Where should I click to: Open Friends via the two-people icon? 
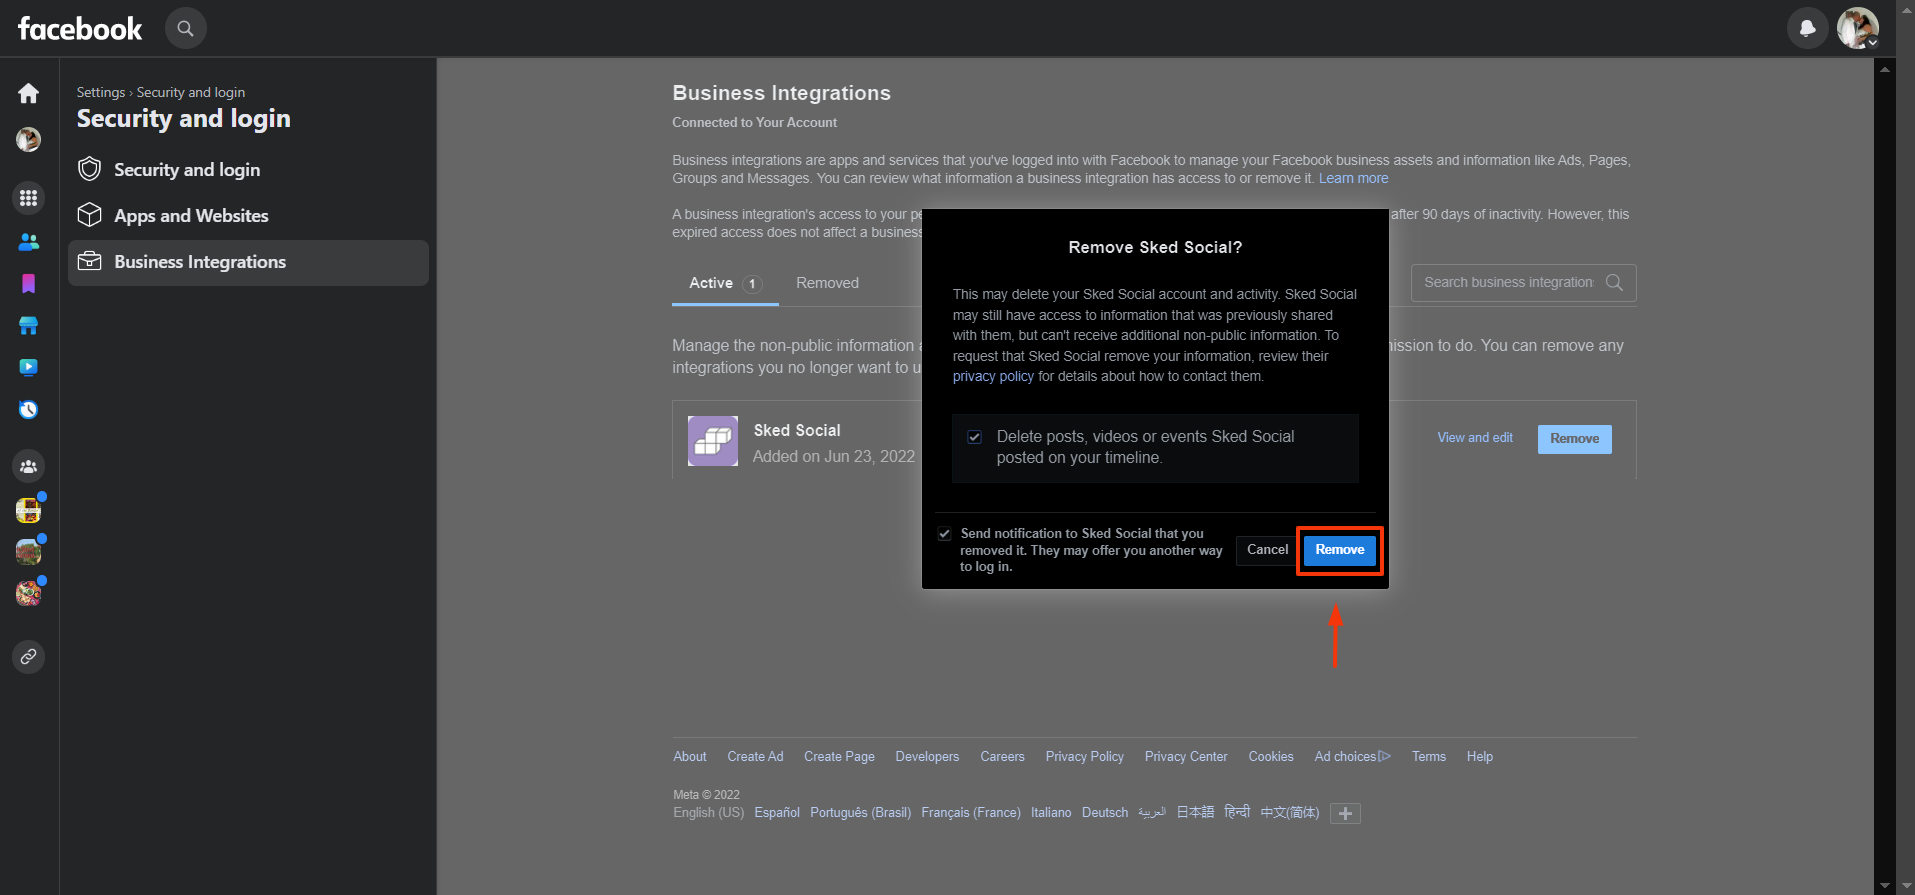point(29,242)
